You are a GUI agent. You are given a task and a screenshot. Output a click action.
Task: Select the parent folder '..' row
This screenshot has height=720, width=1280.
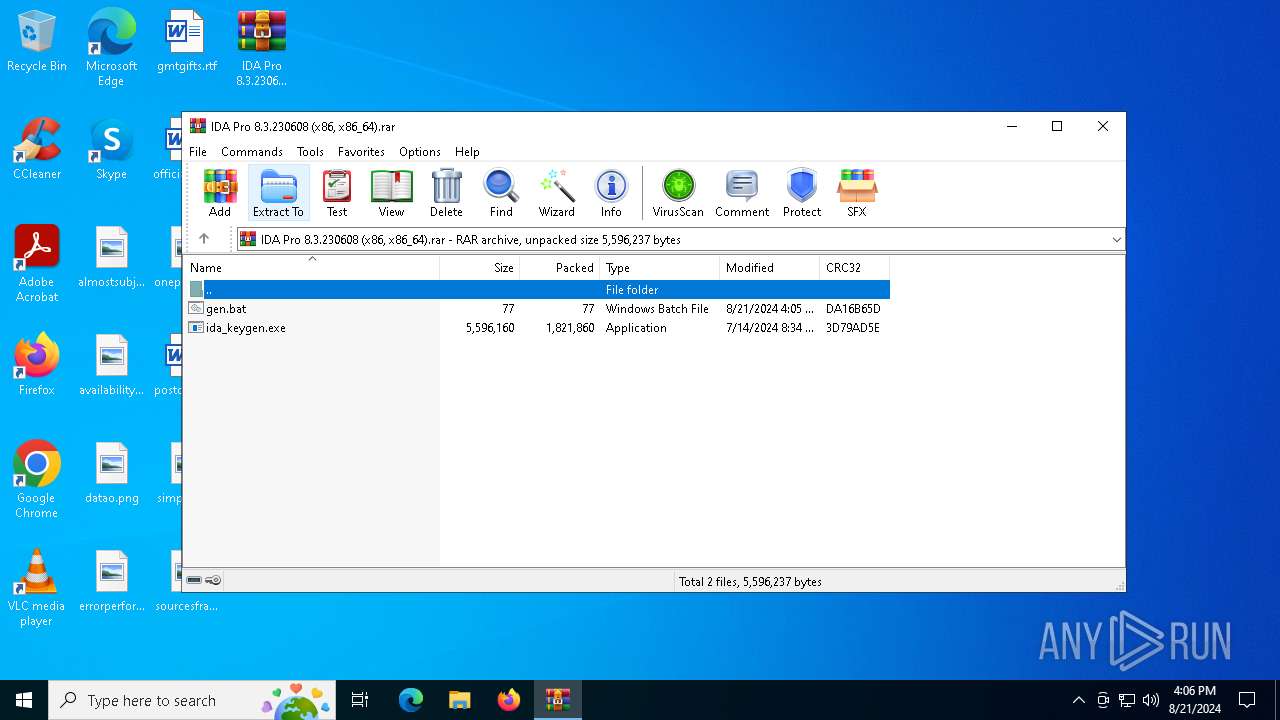pyautogui.click(x=537, y=290)
